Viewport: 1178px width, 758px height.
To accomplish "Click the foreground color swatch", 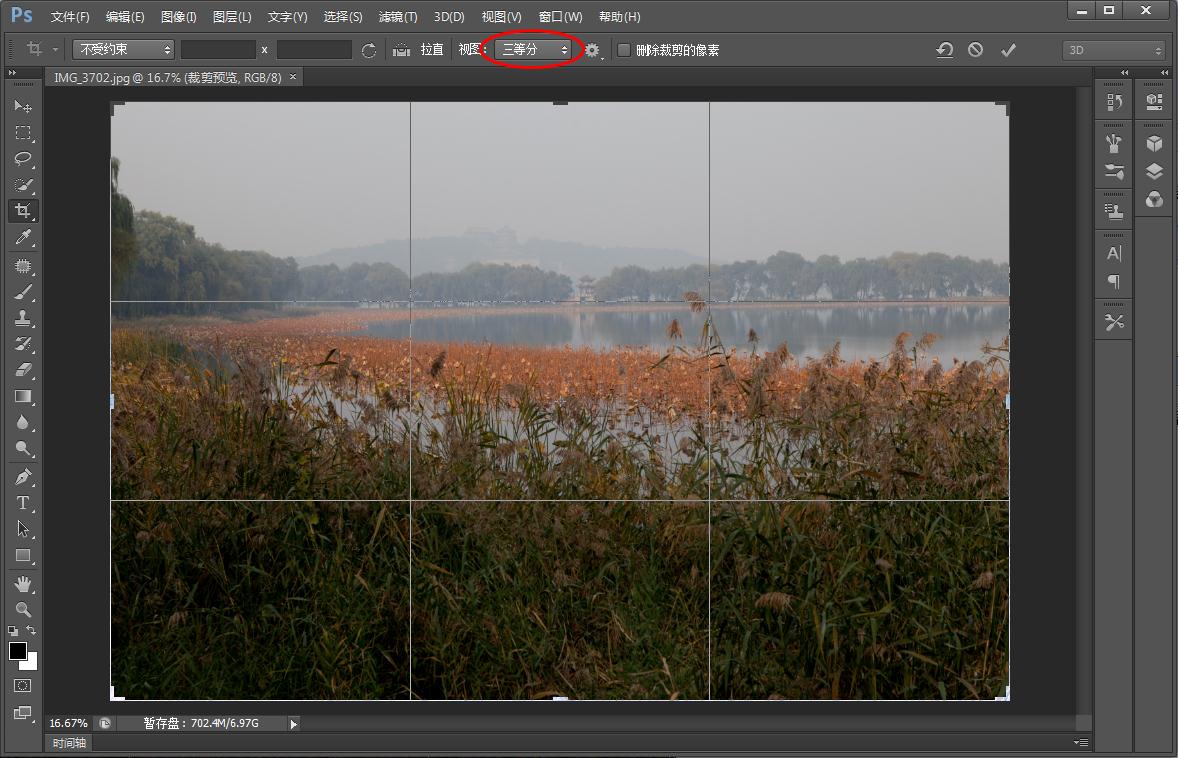I will tap(18, 651).
